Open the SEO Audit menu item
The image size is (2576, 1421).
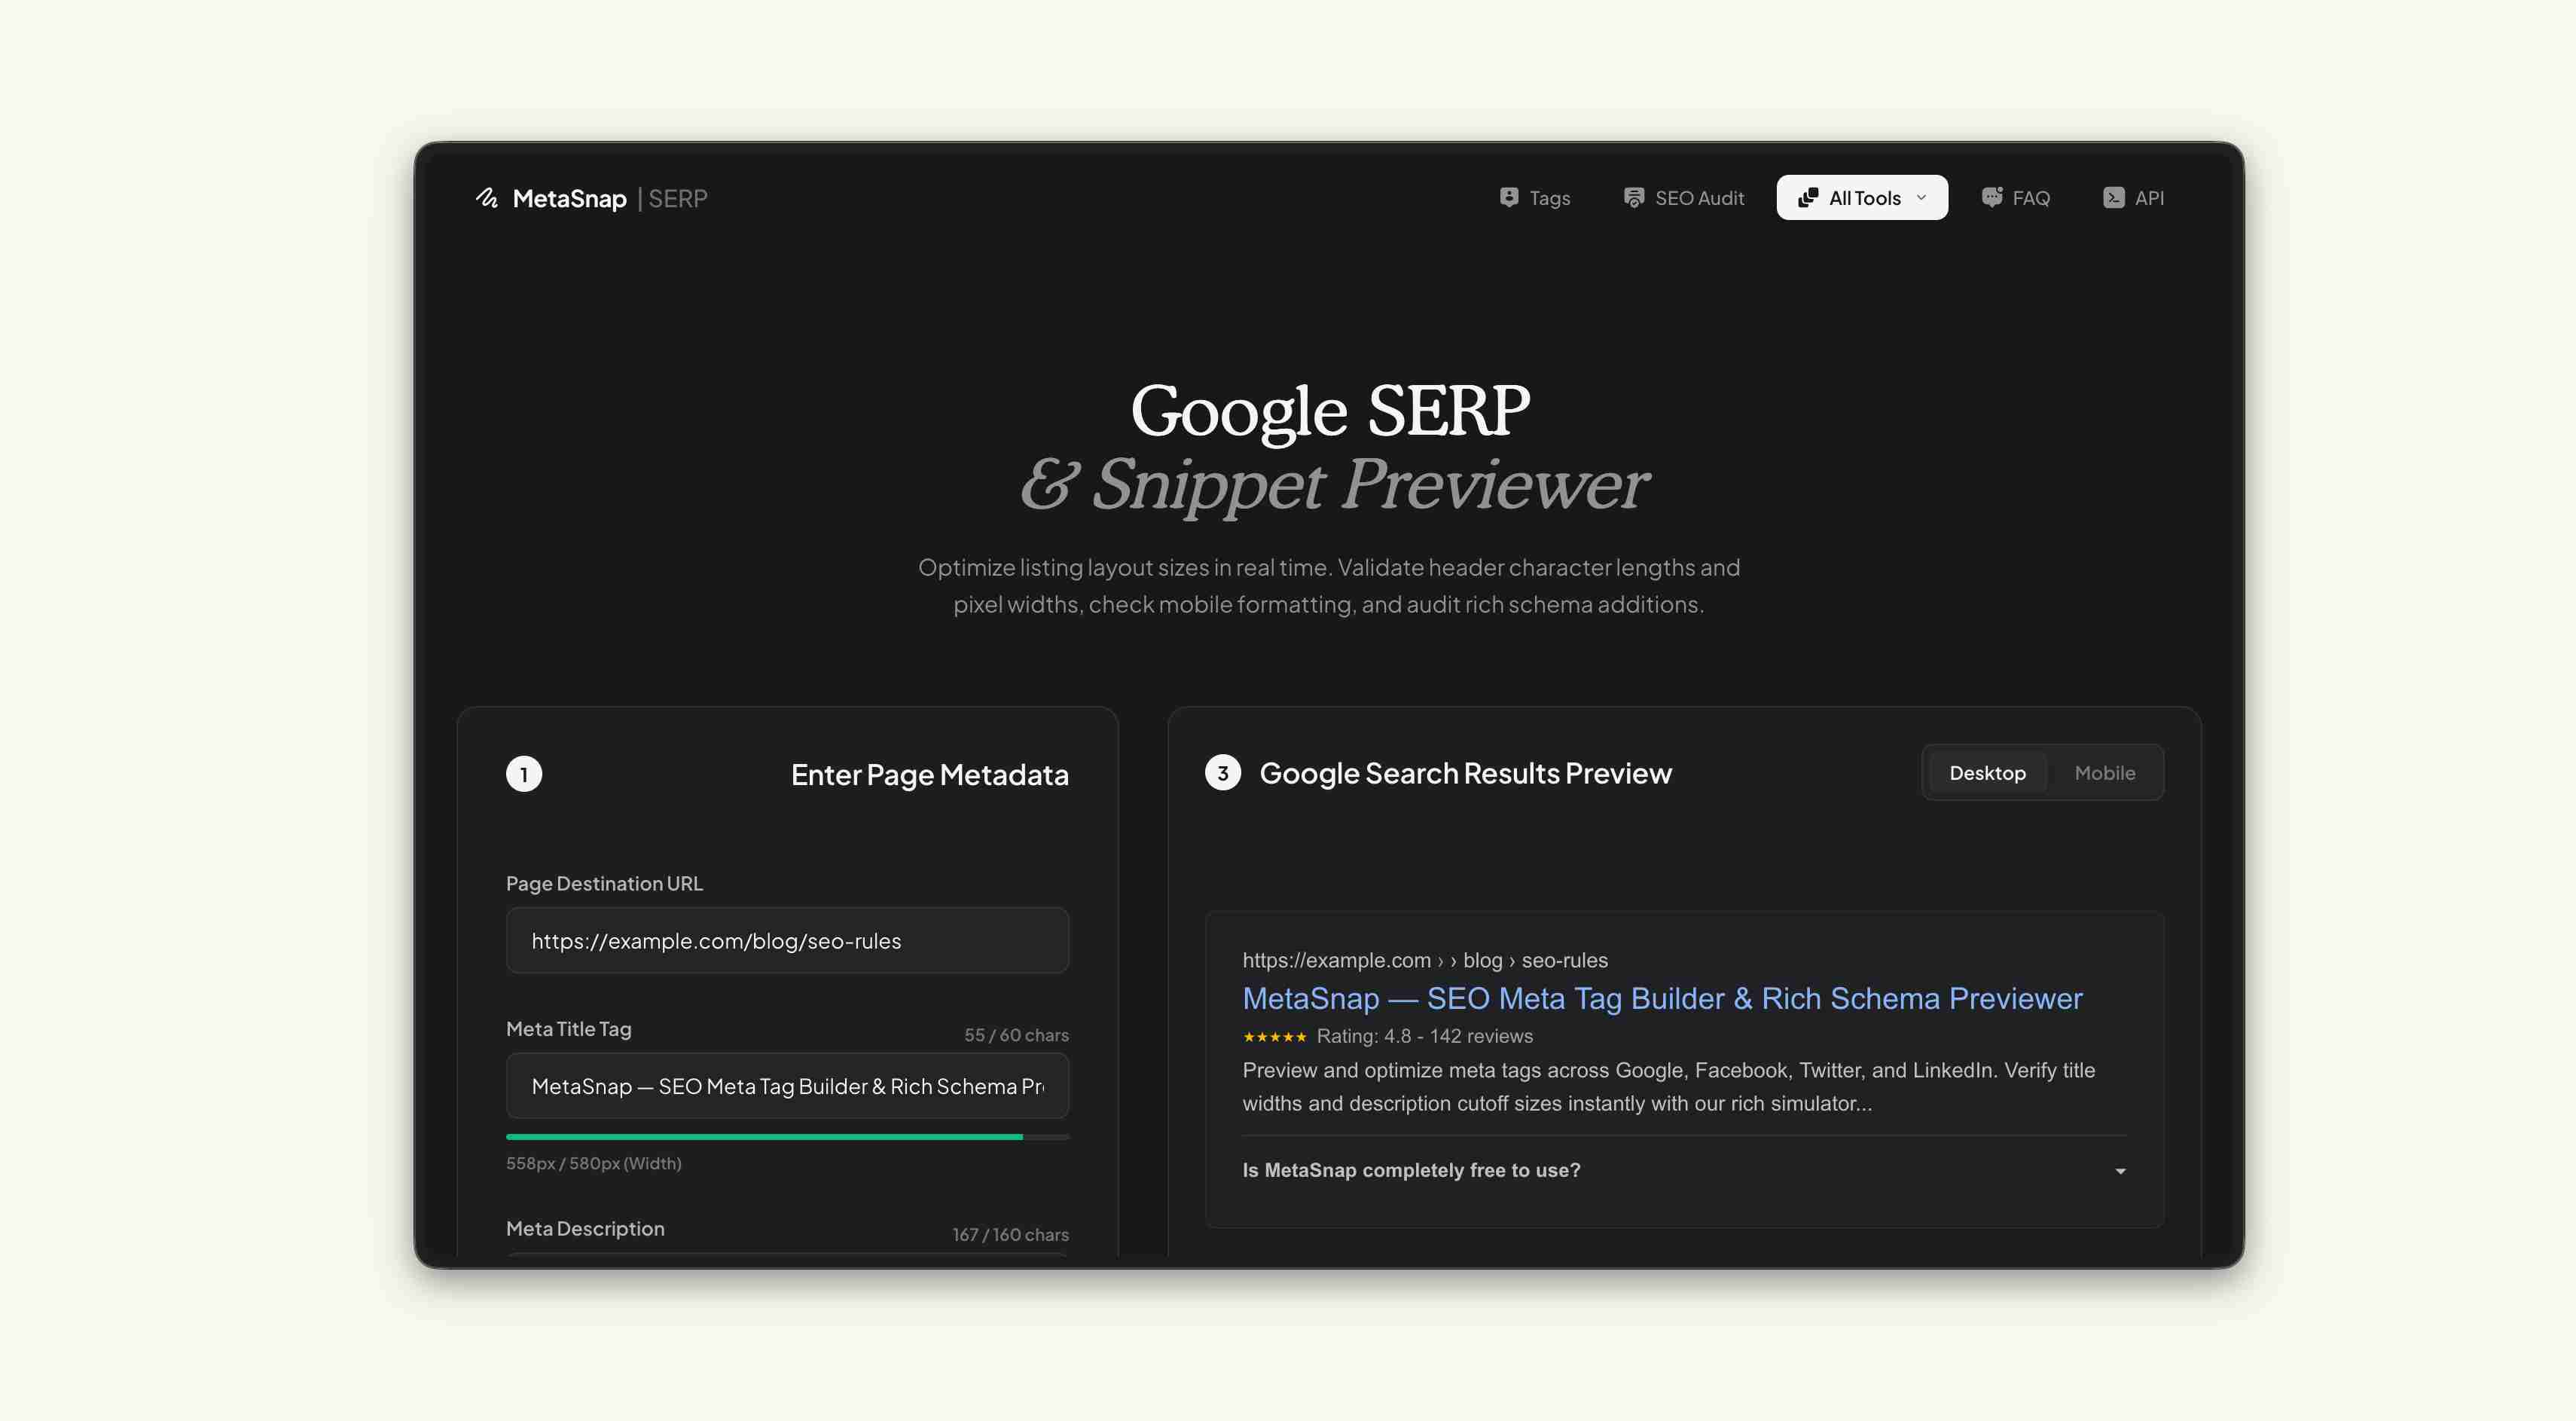tap(1684, 197)
